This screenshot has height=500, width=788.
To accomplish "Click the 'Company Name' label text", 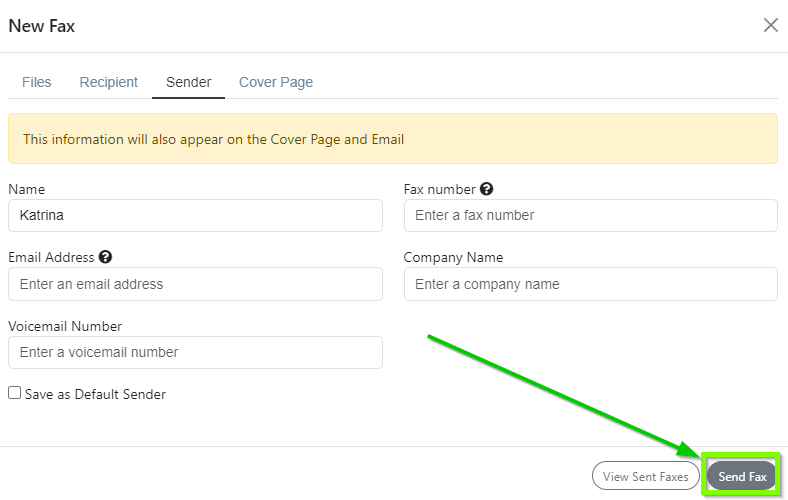I will coord(453,257).
